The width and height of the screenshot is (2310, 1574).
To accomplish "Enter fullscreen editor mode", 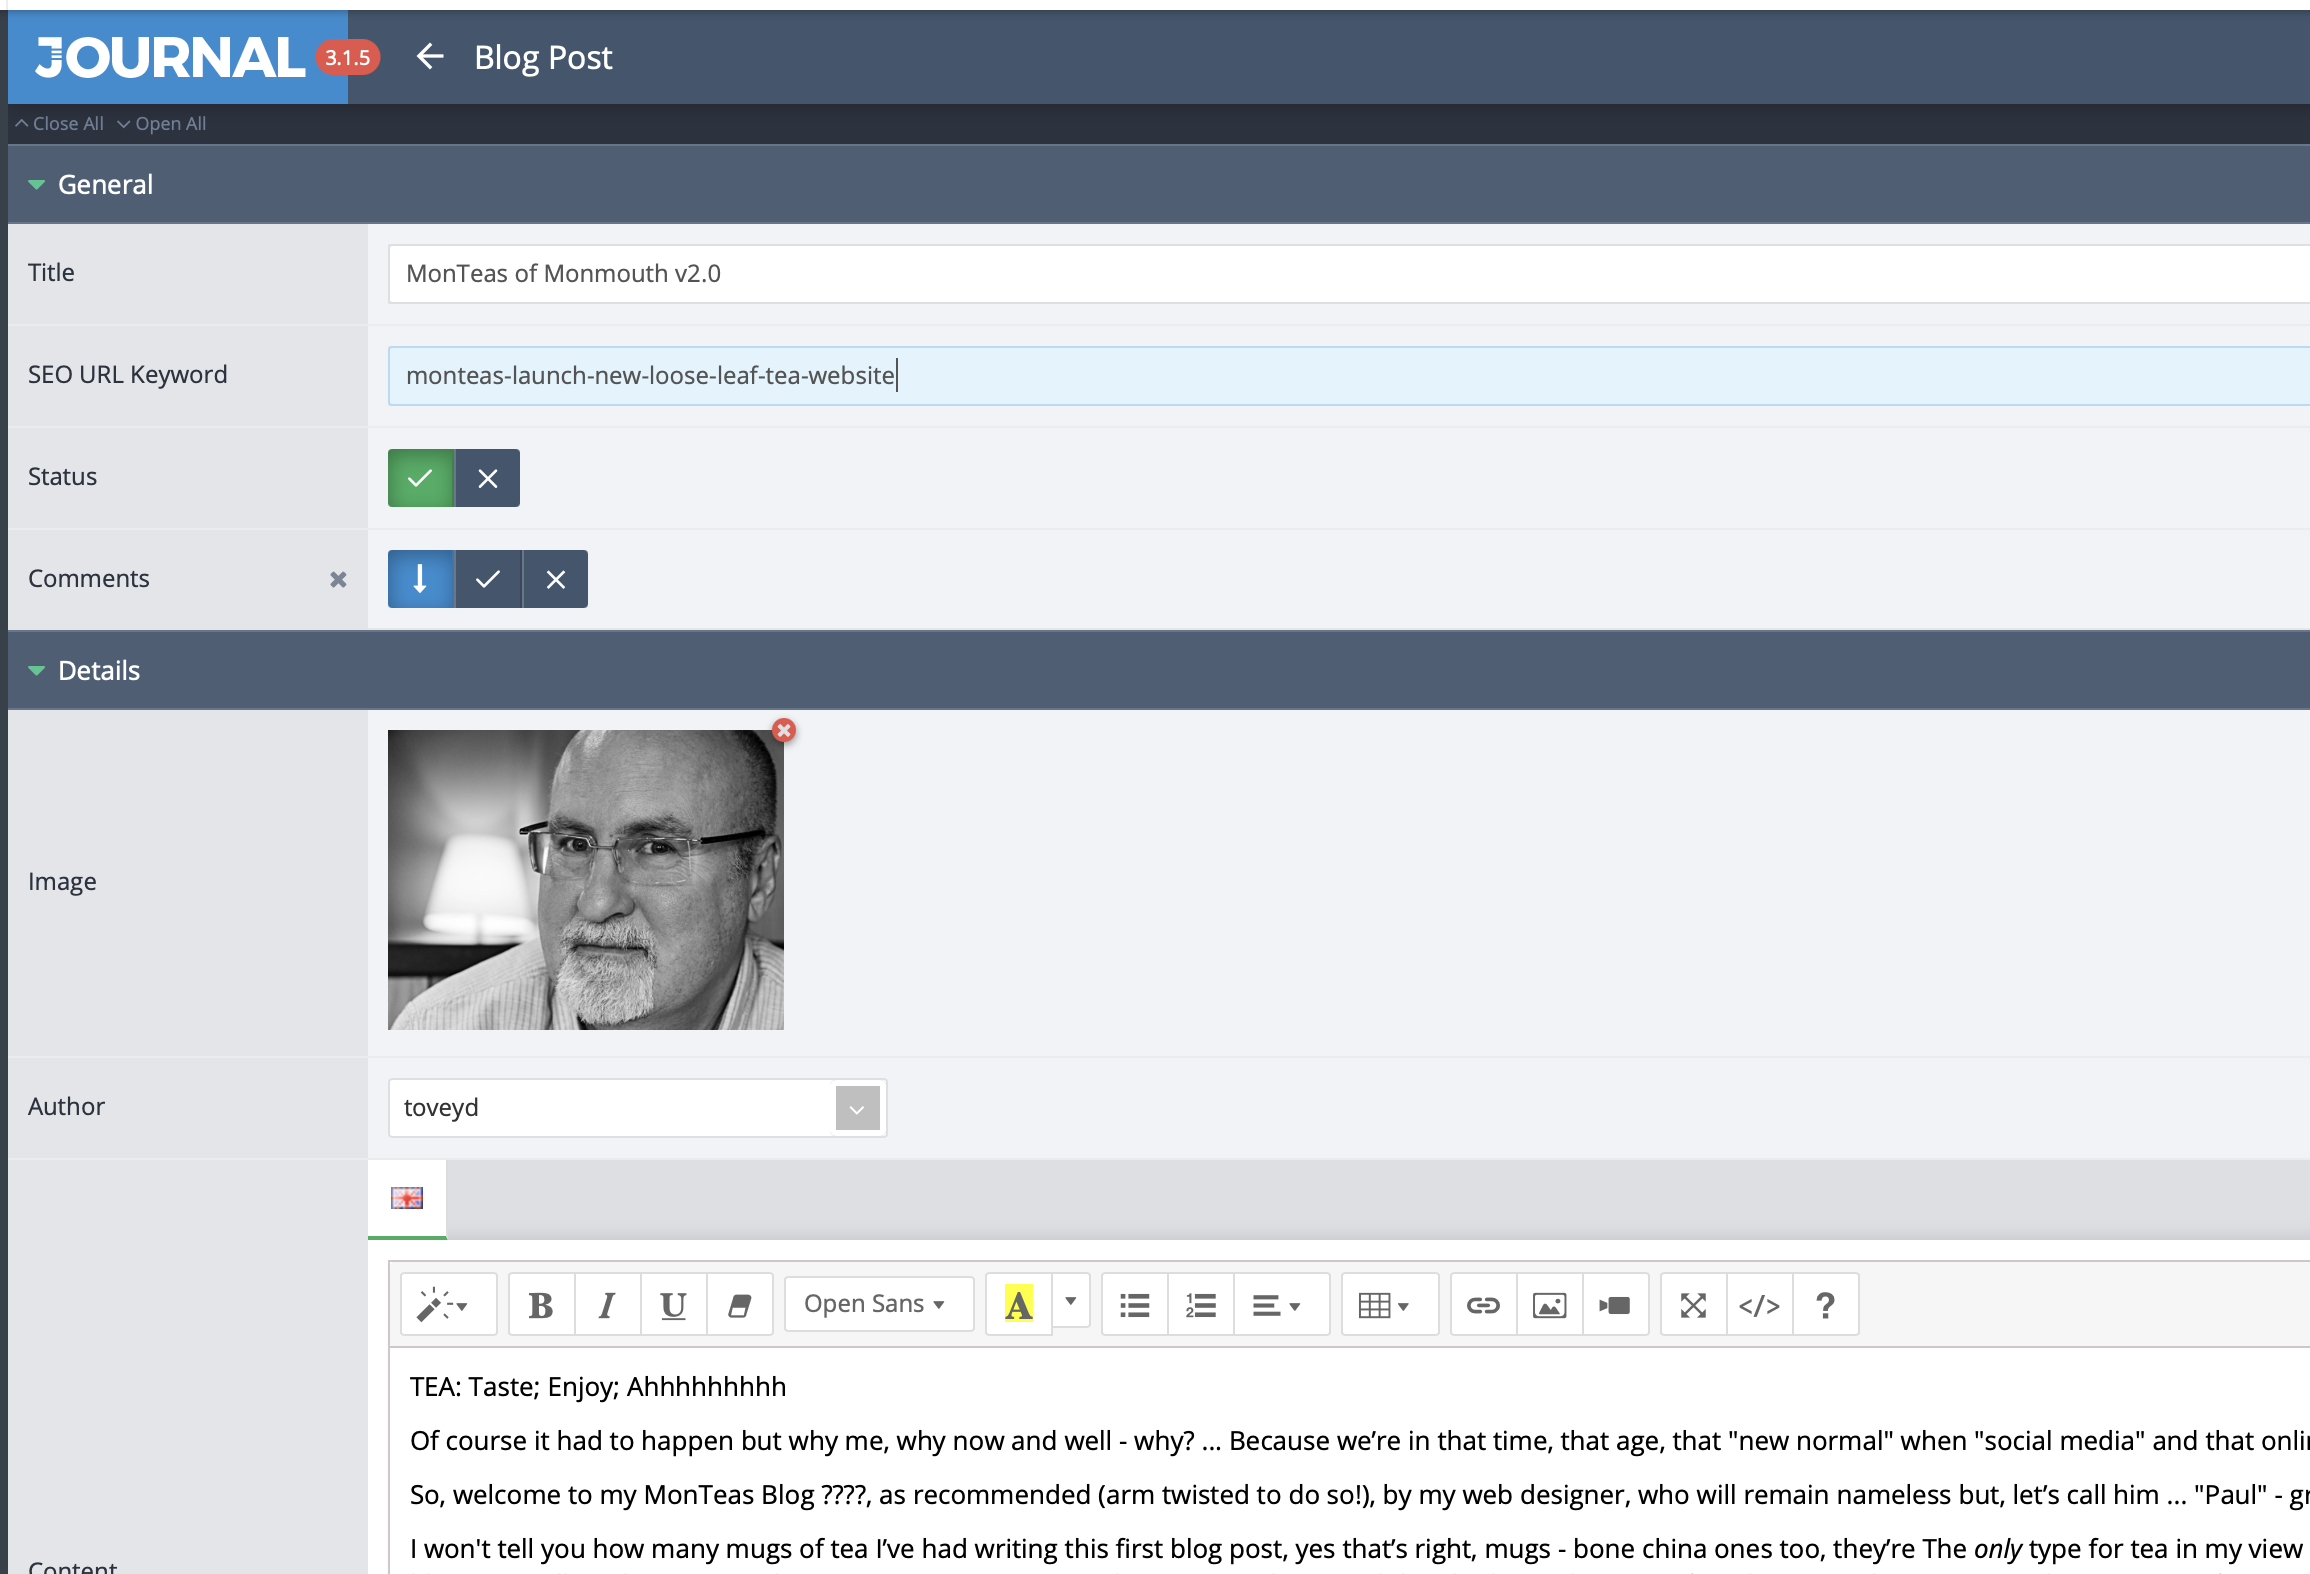I will tap(1693, 1305).
